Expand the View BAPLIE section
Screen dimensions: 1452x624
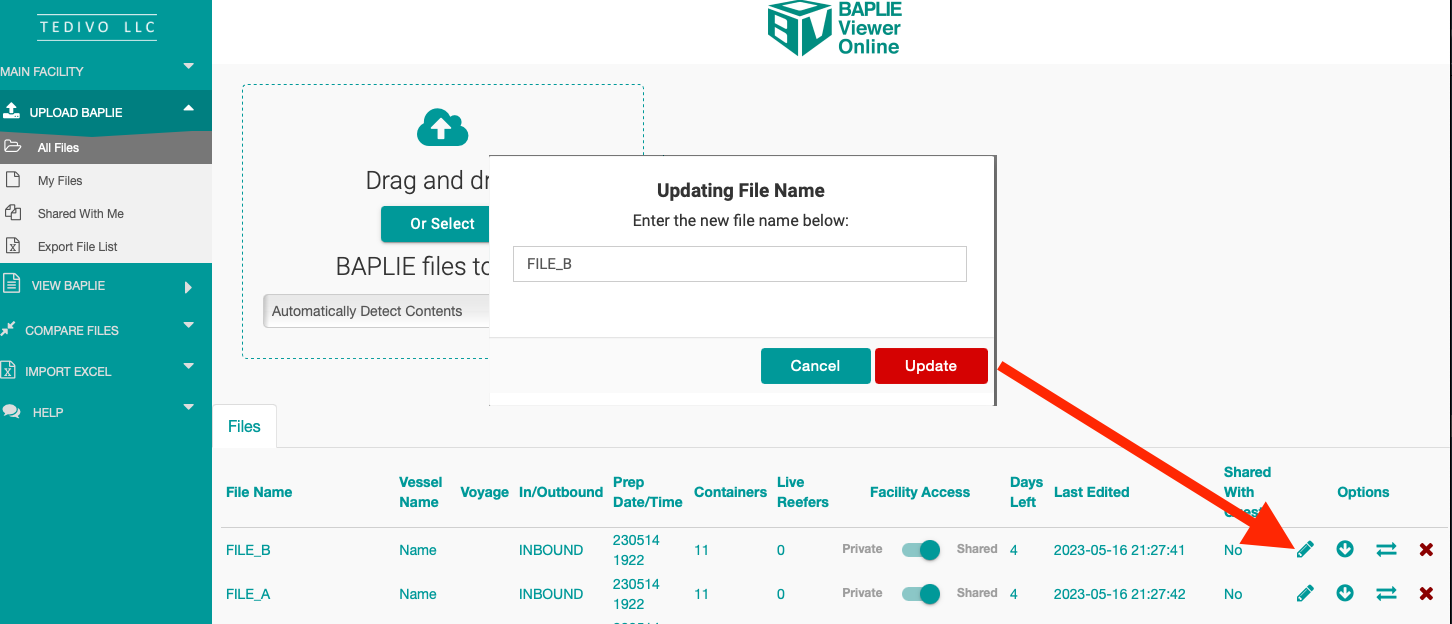(x=105, y=286)
